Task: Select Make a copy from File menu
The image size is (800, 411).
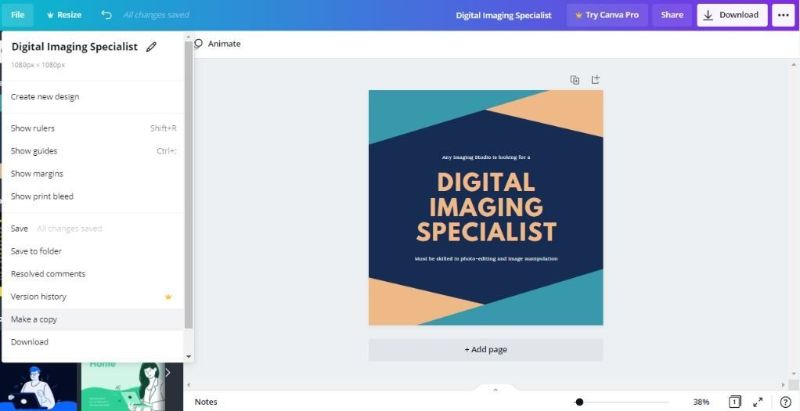Action: (34, 319)
